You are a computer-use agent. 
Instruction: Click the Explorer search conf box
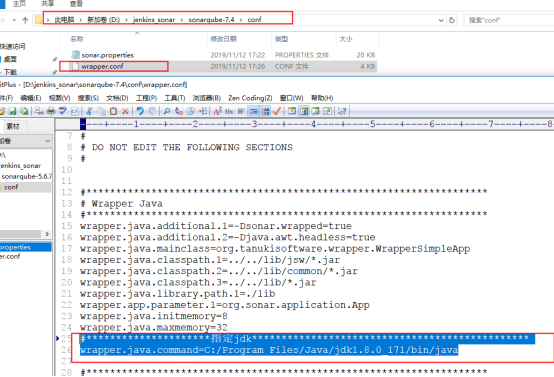[509, 20]
